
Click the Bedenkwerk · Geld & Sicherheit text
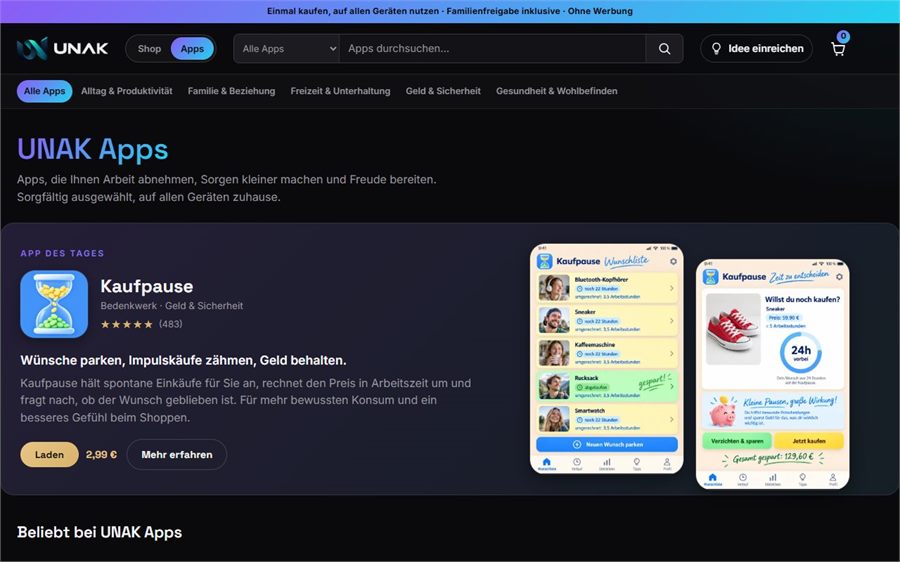point(172,306)
